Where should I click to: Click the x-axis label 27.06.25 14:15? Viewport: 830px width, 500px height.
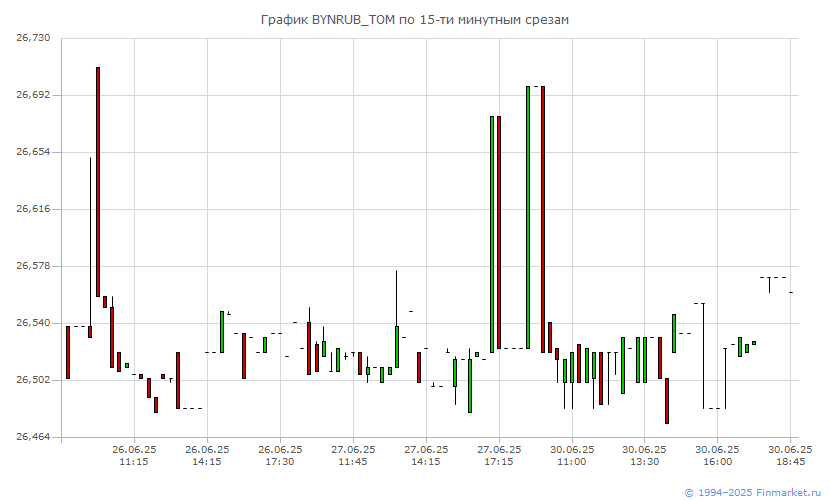(x=426, y=456)
